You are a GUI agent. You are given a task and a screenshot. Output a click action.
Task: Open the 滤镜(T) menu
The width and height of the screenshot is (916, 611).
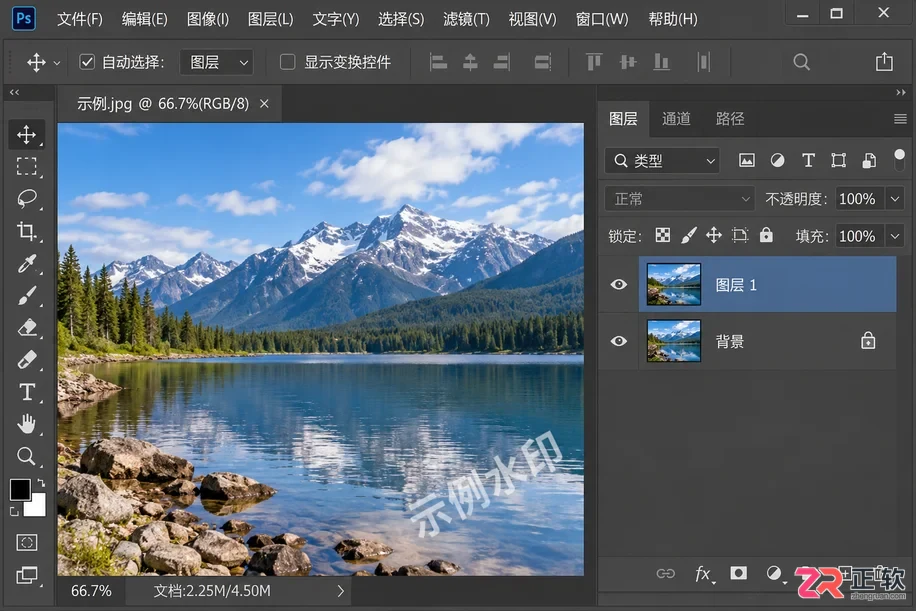coord(466,19)
